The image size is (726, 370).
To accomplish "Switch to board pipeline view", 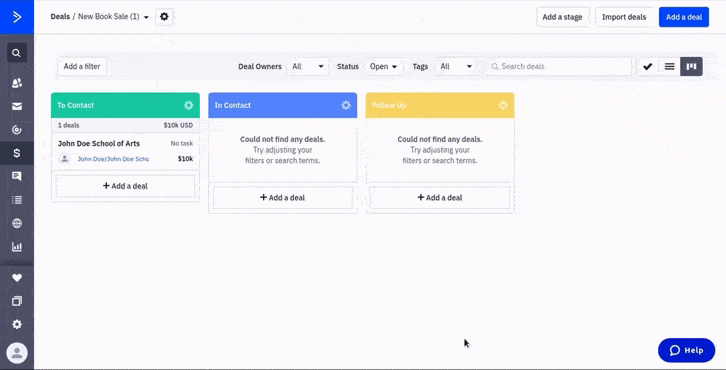I will pos(691,67).
